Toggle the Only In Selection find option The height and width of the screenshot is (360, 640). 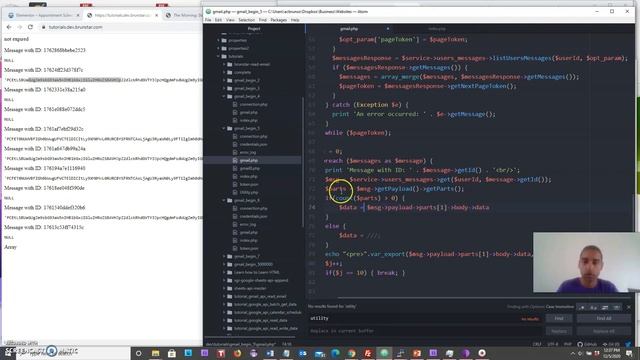605,307
